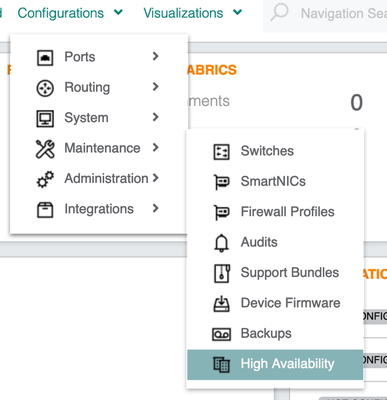Click the Maintenance wrench and screwdriver icon
Image resolution: width=387 pixels, height=400 pixels.
pyautogui.click(x=45, y=149)
